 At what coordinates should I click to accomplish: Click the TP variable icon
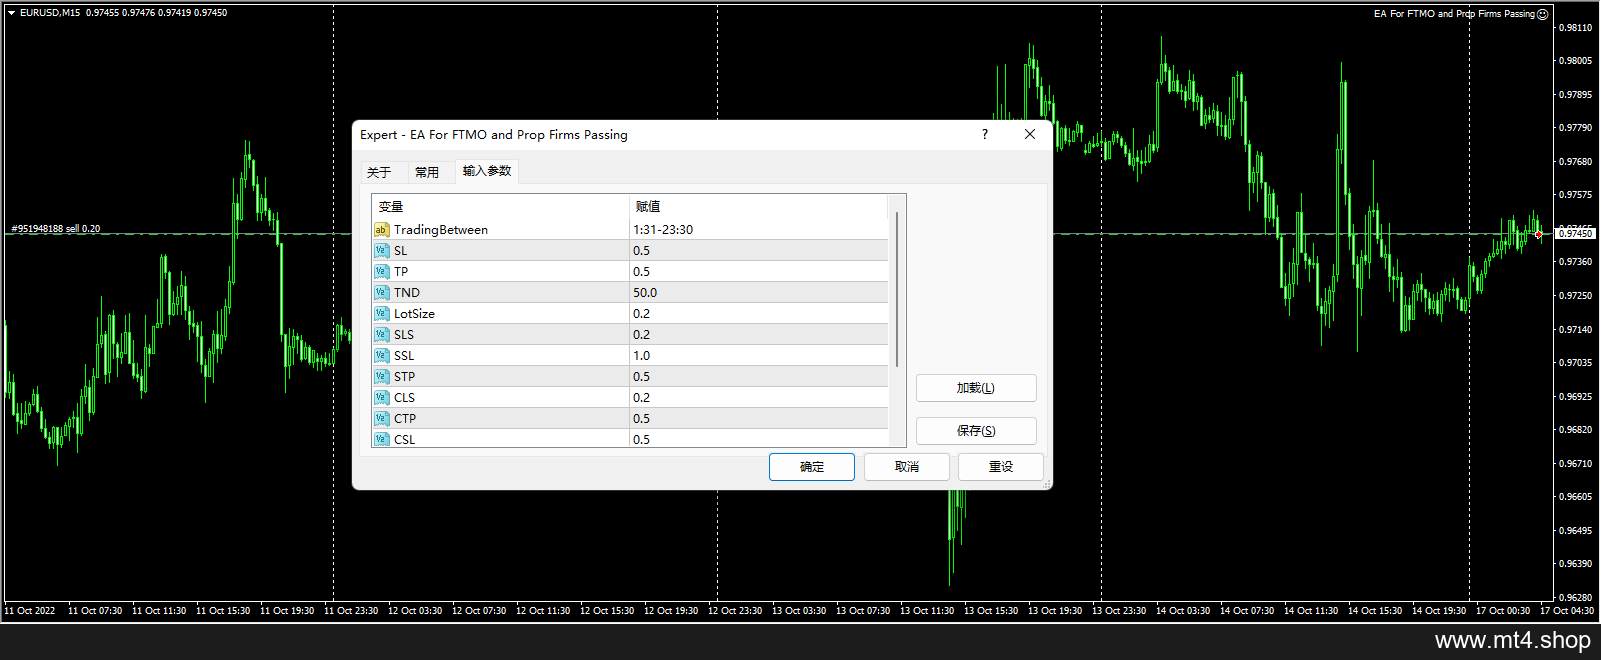pos(381,272)
